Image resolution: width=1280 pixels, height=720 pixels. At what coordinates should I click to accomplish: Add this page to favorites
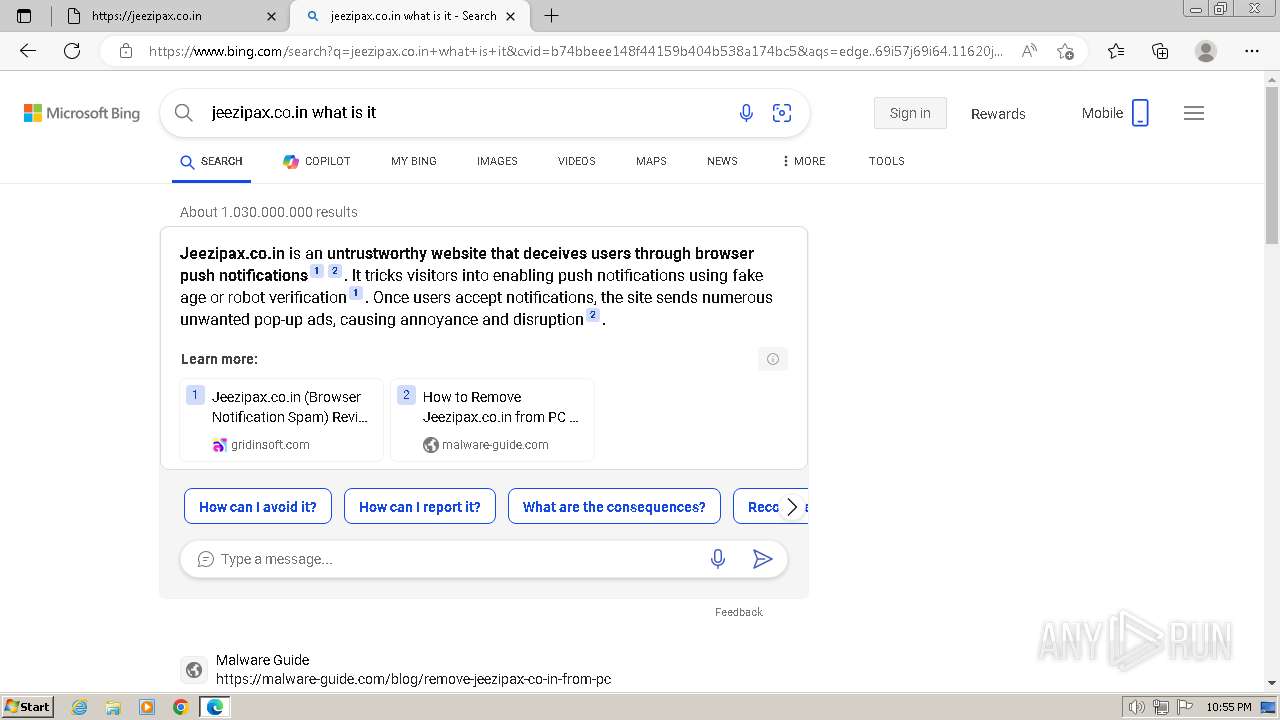point(1065,51)
